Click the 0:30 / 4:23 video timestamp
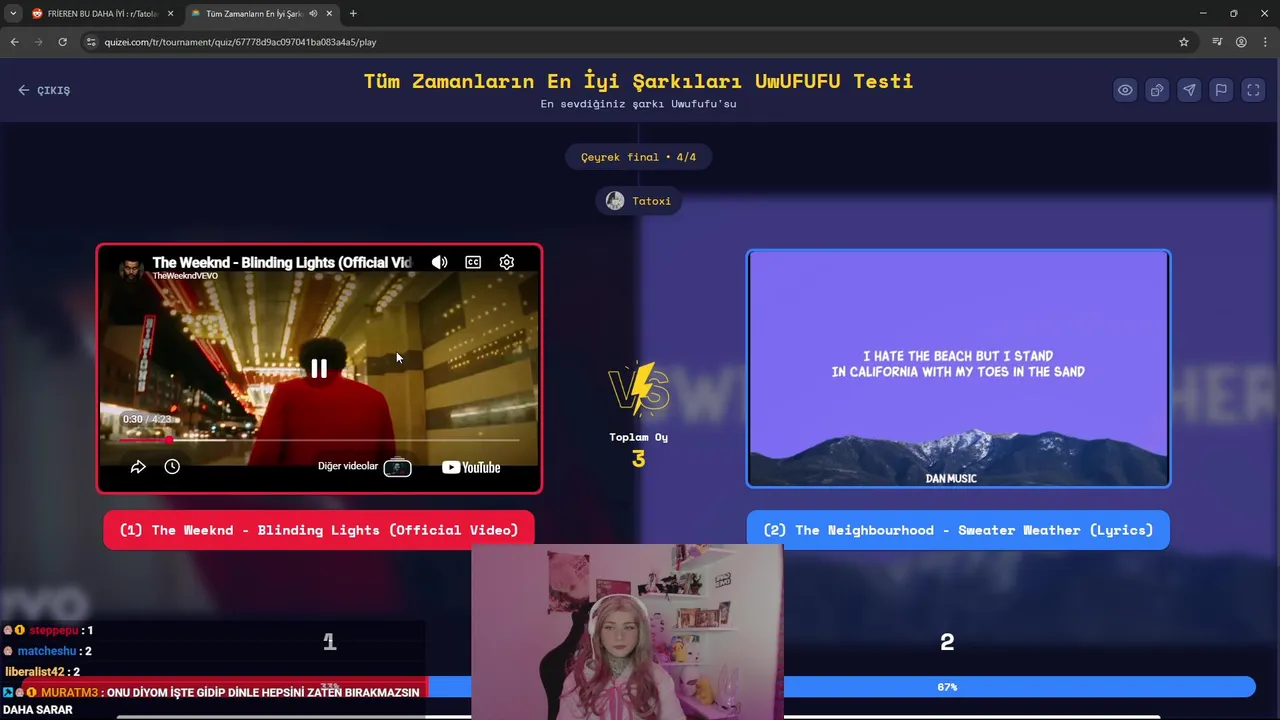The height and width of the screenshot is (720, 1280). [x=147, y=419]
